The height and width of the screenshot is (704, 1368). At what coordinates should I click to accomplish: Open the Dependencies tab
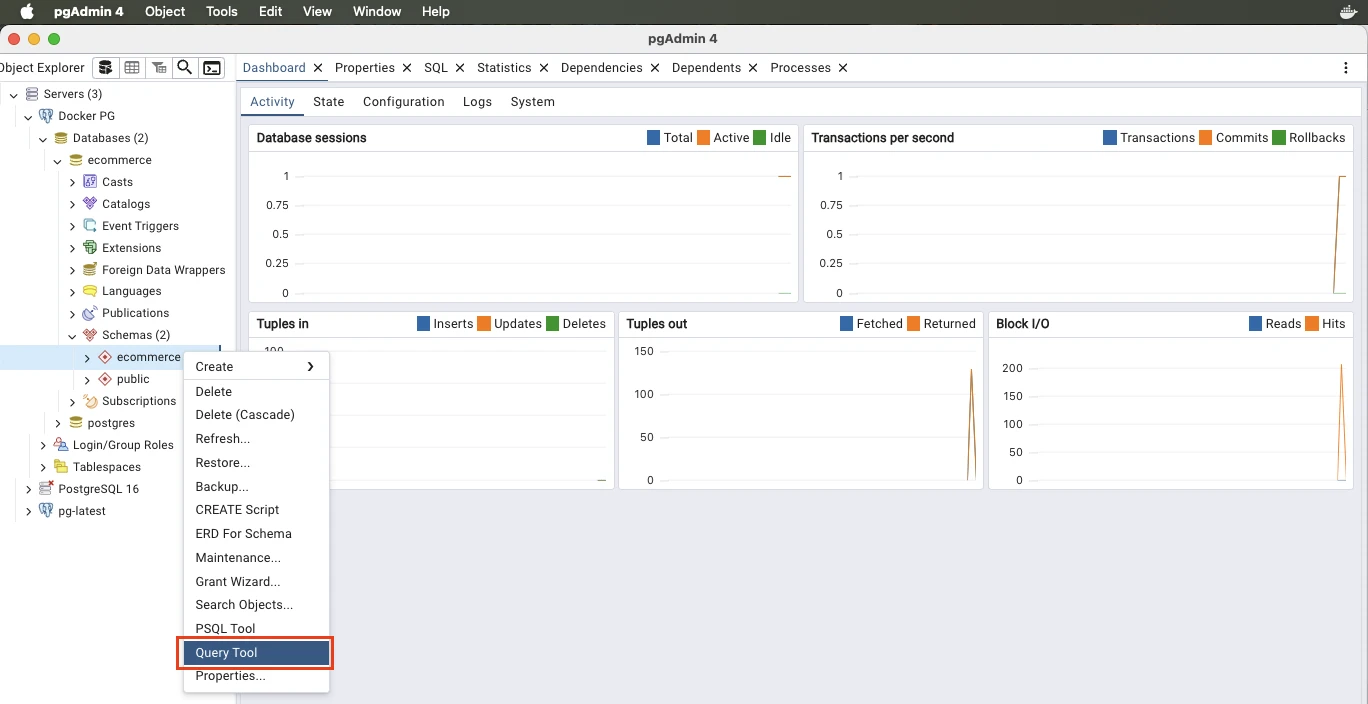[x=602, y=68]
